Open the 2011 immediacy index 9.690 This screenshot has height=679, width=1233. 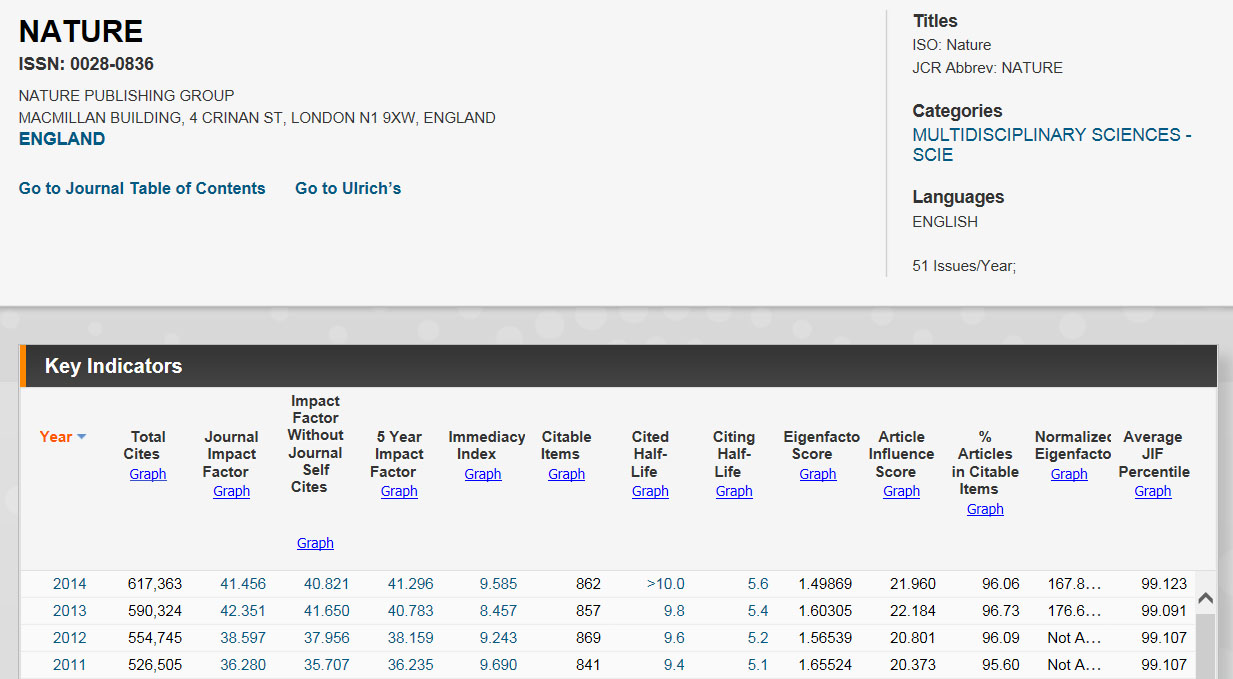coord(499,665)
